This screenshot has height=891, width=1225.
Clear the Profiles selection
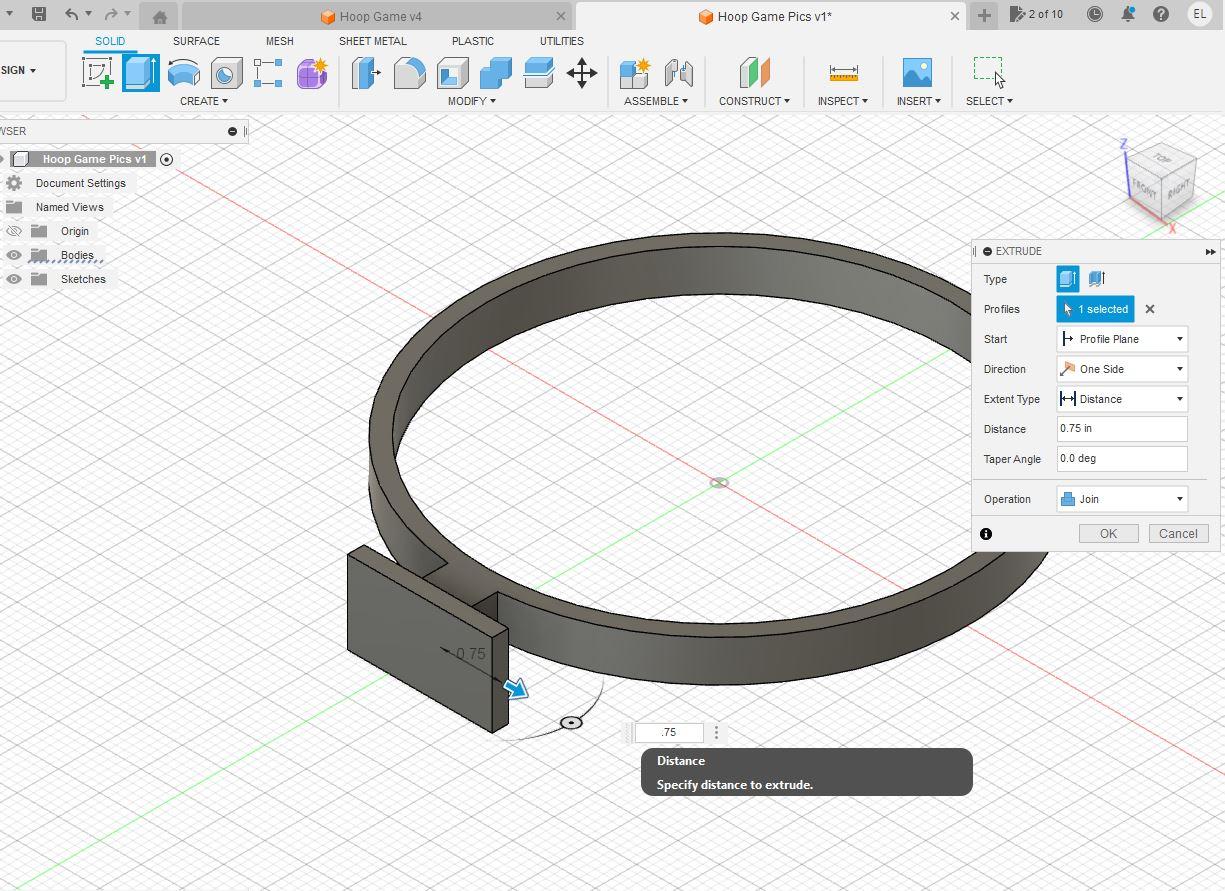1150,309
